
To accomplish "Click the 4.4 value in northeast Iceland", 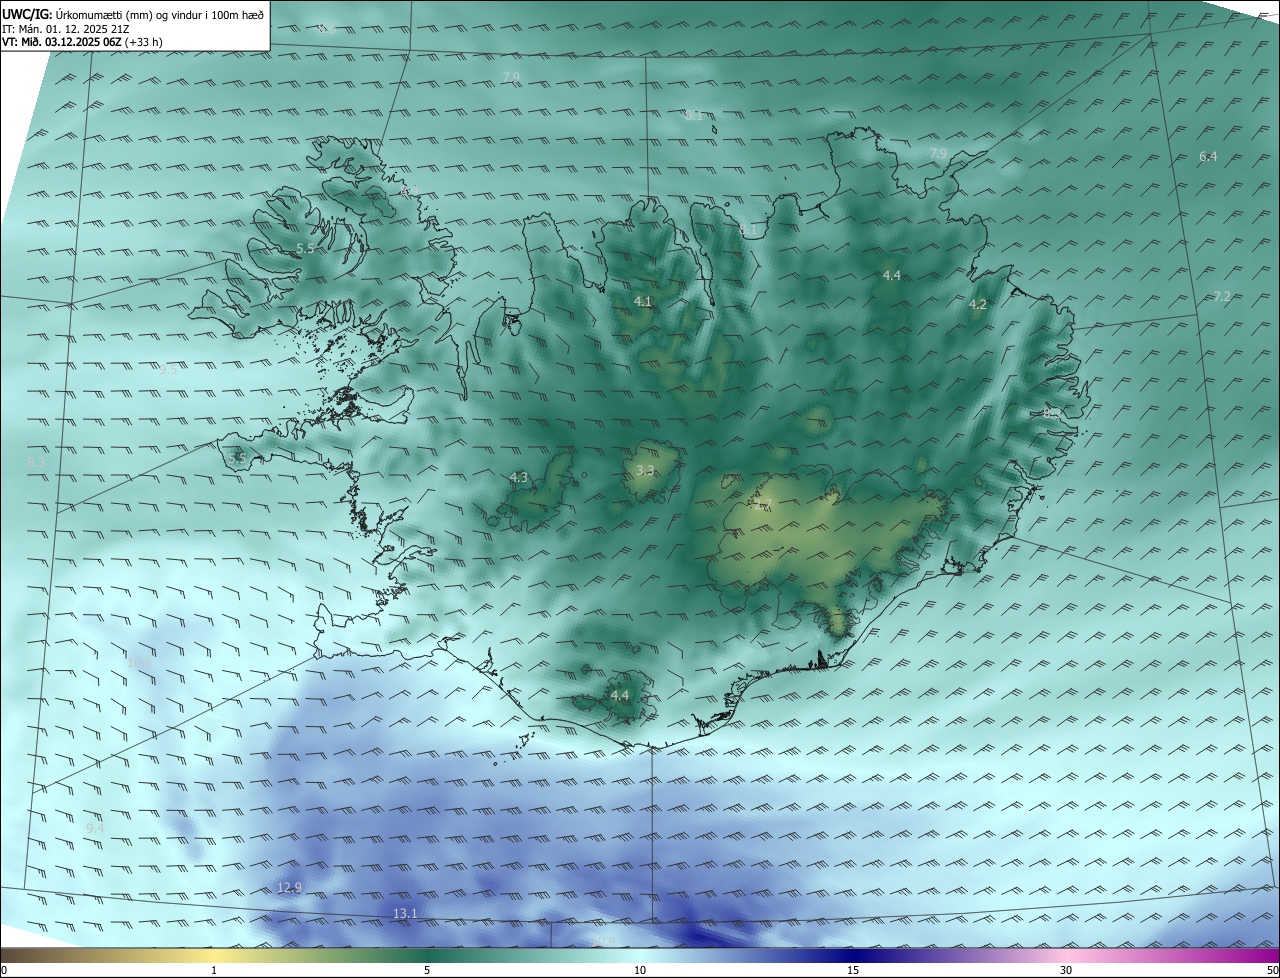I will point(892,276).
